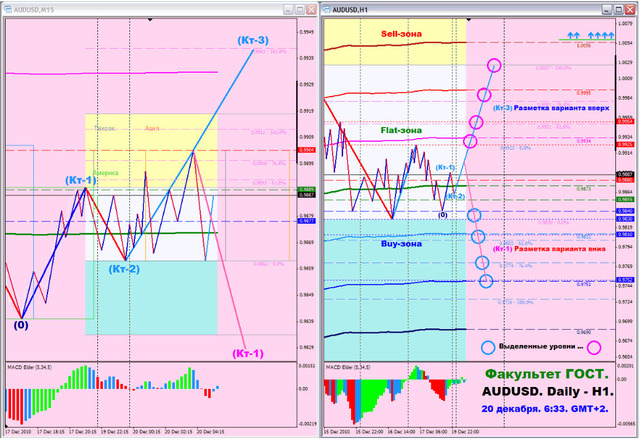Click the 'Азия' session label in M15
Image resolution: width=640 pixels, height=440 pixels.
pyautogui.click(x=152, y=128)
